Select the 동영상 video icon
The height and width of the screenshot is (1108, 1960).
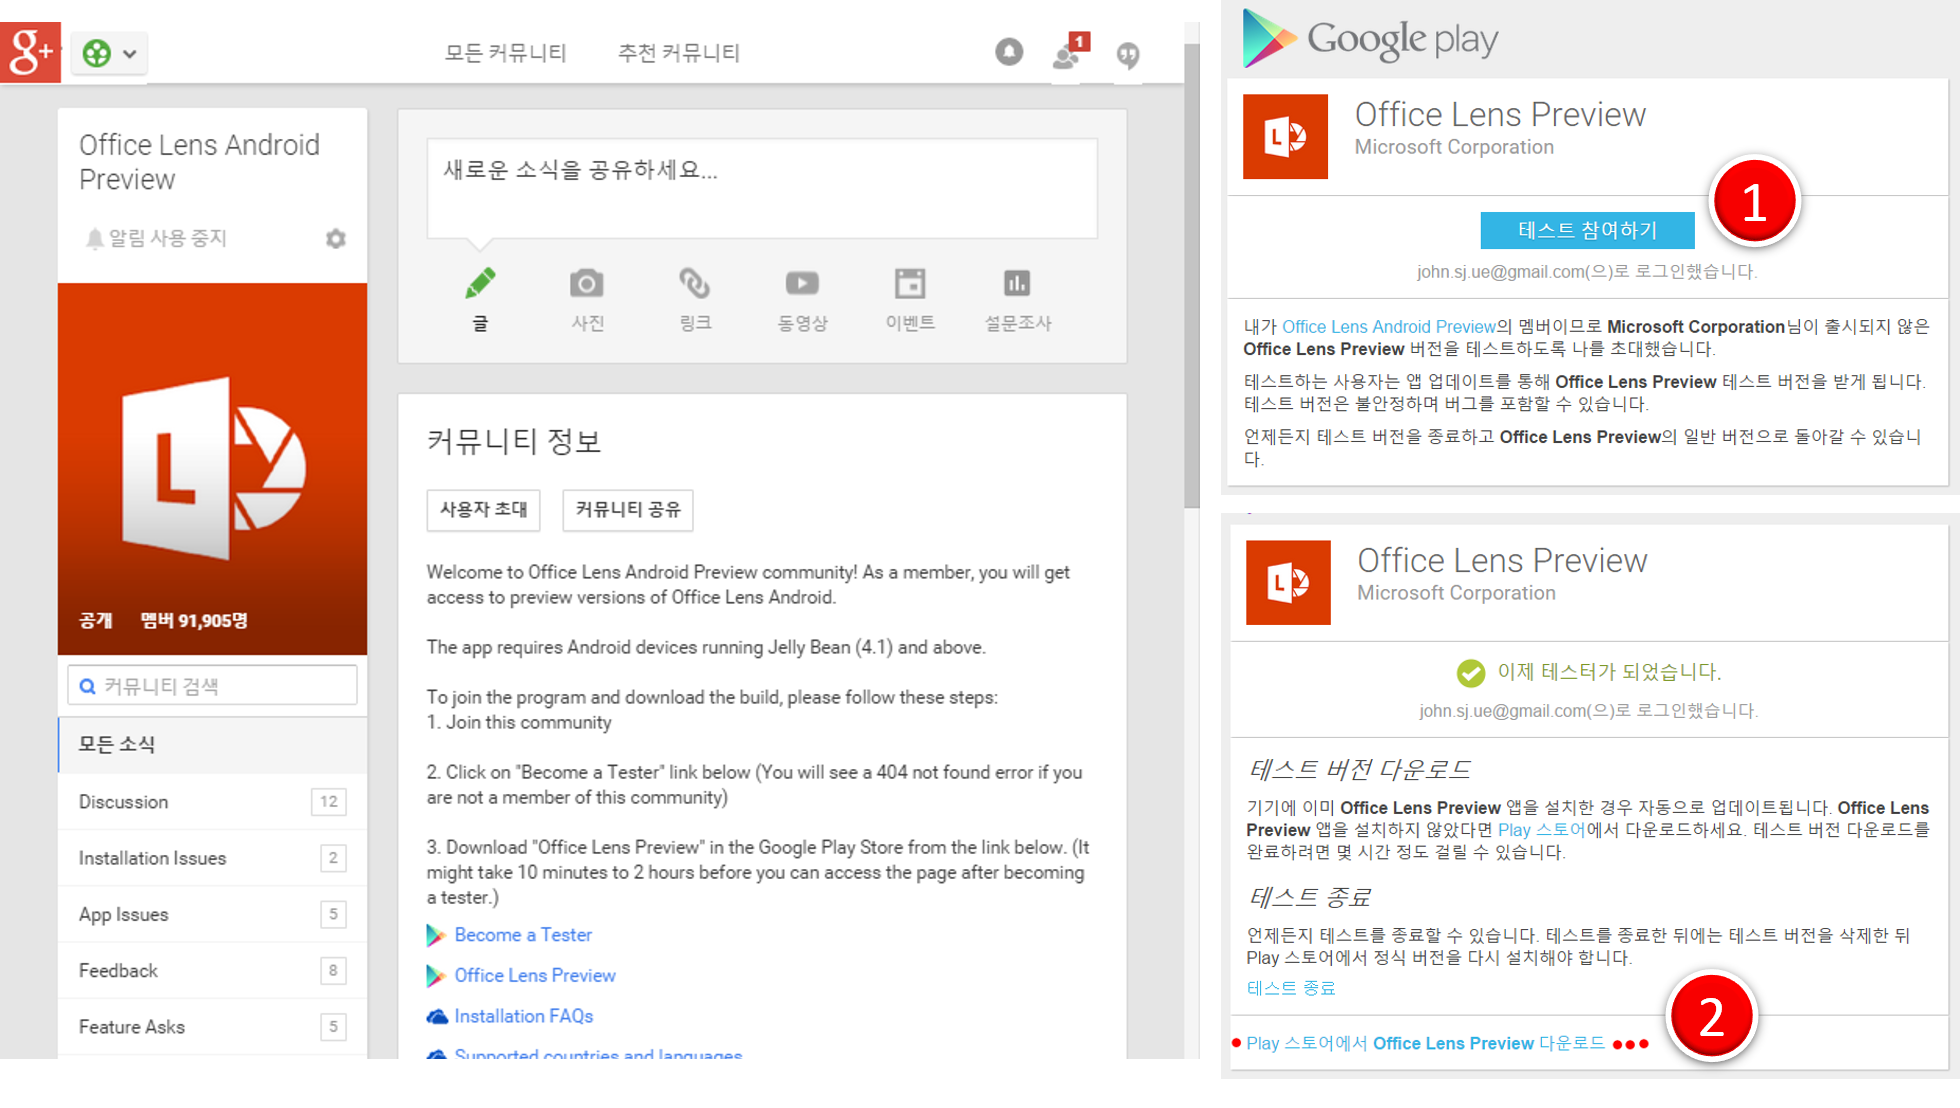pos(802,285)
